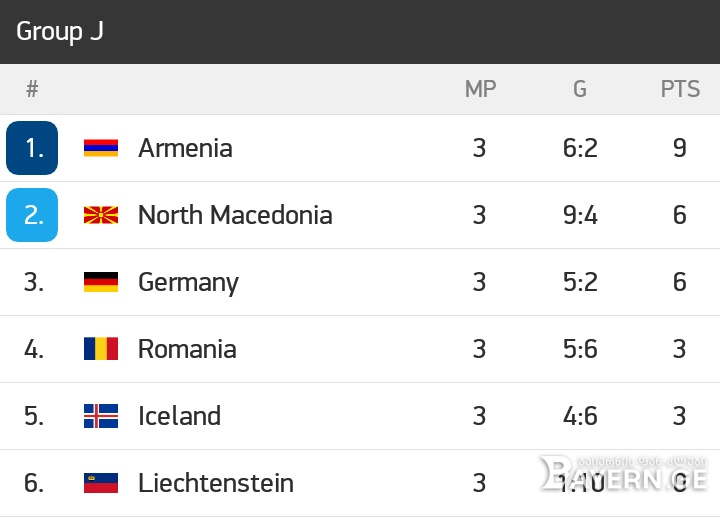Viewport: 720px width, 517px height.
Task: Click the # rank column header
Action: click(32, 89)
